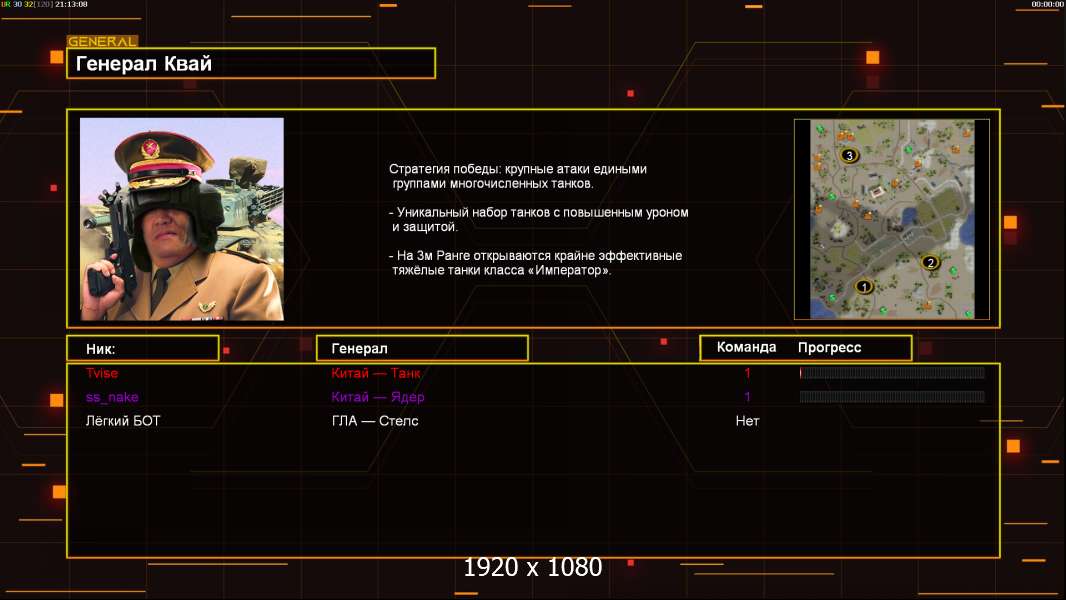Screen dimensions: 1066x600
Task: Click start position 1 on the minimap
Action: pyautogui.click(x=865, y=286)
